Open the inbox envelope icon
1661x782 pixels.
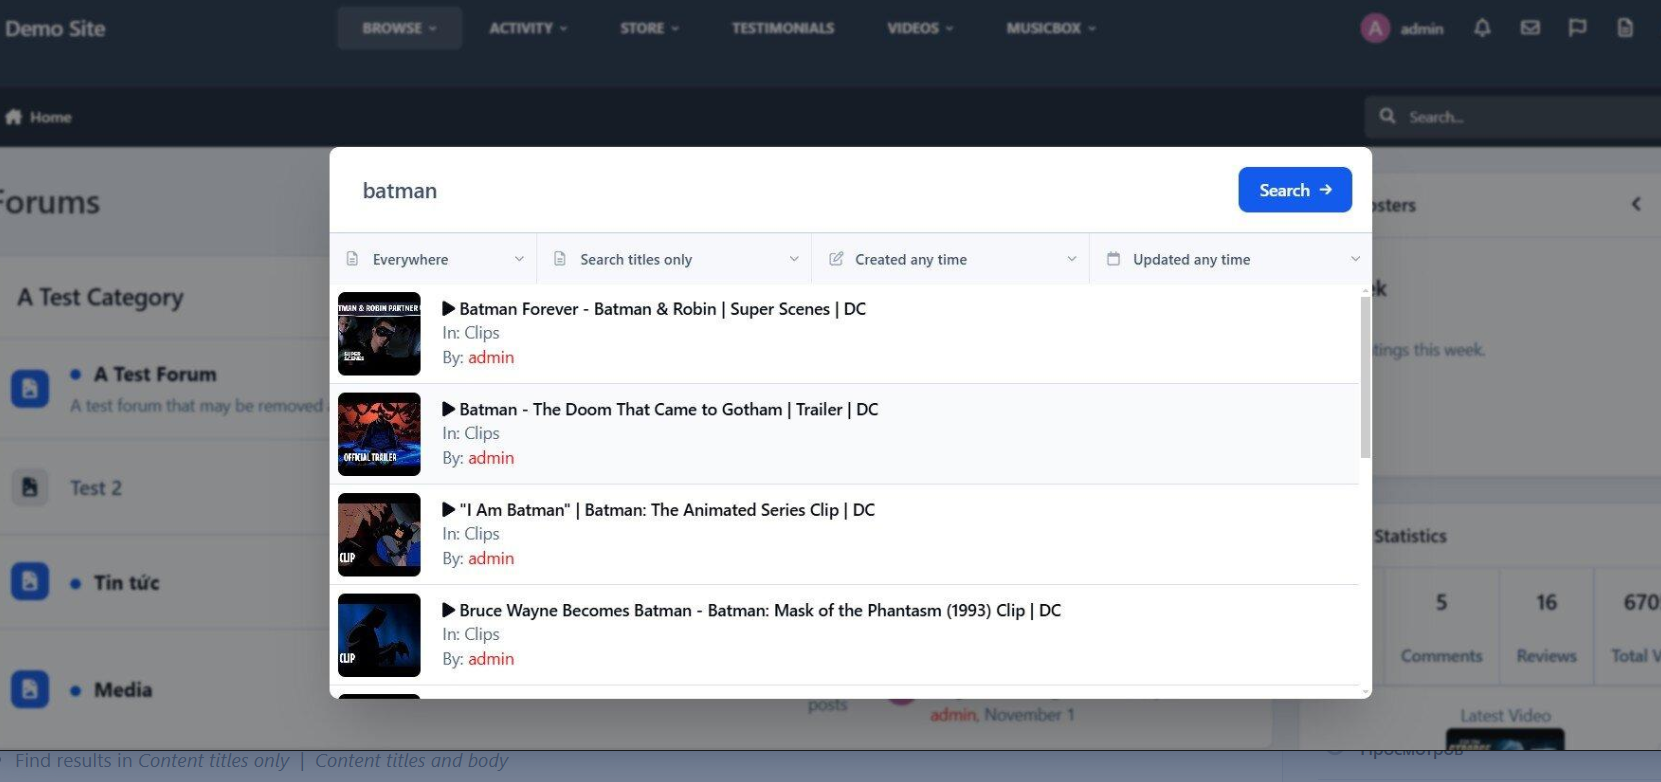coord(1530,28)
